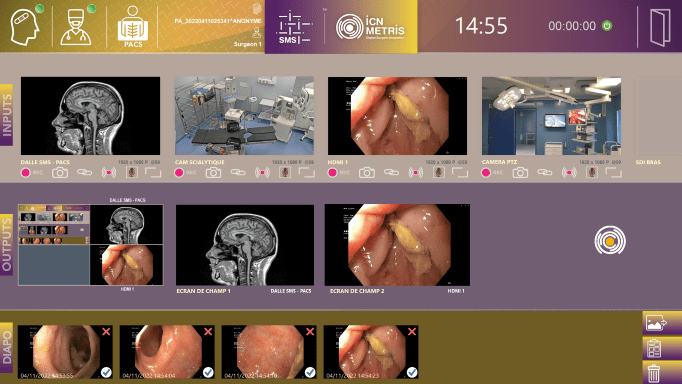Viewport: 682px width, 384px height.
Task: Select ECRAN DE CHAMP 2 output
Action: [397, 245]
